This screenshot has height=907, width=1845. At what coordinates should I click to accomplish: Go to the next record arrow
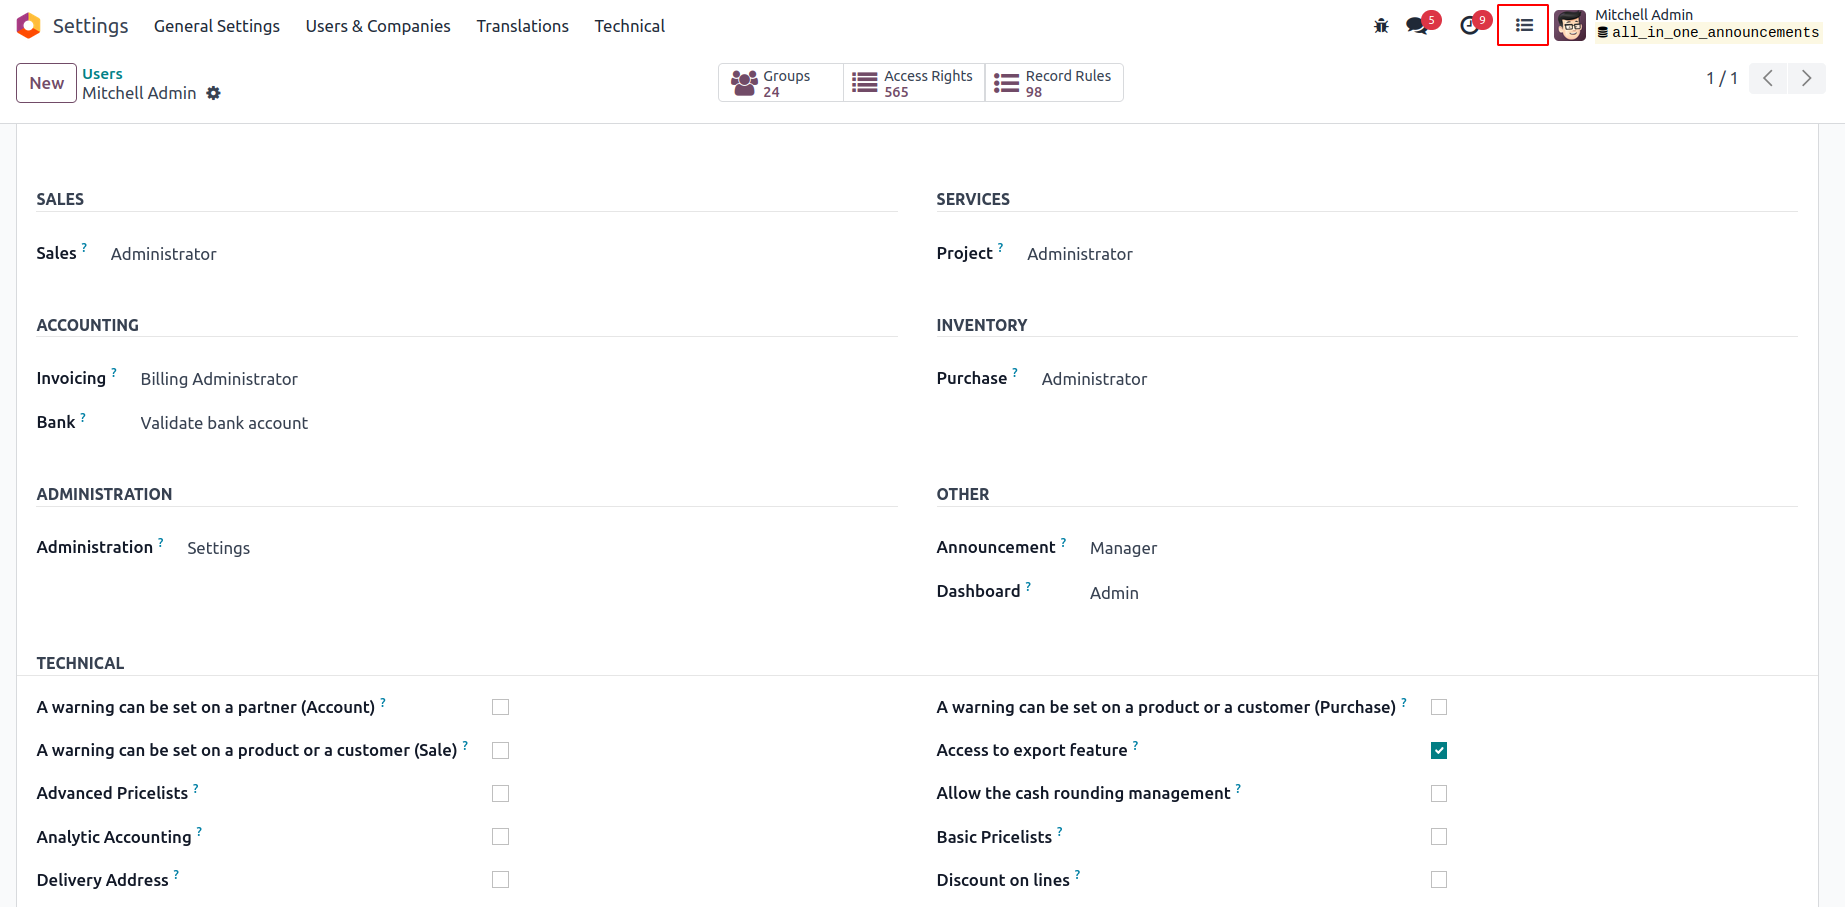(x=1806, y=78)
